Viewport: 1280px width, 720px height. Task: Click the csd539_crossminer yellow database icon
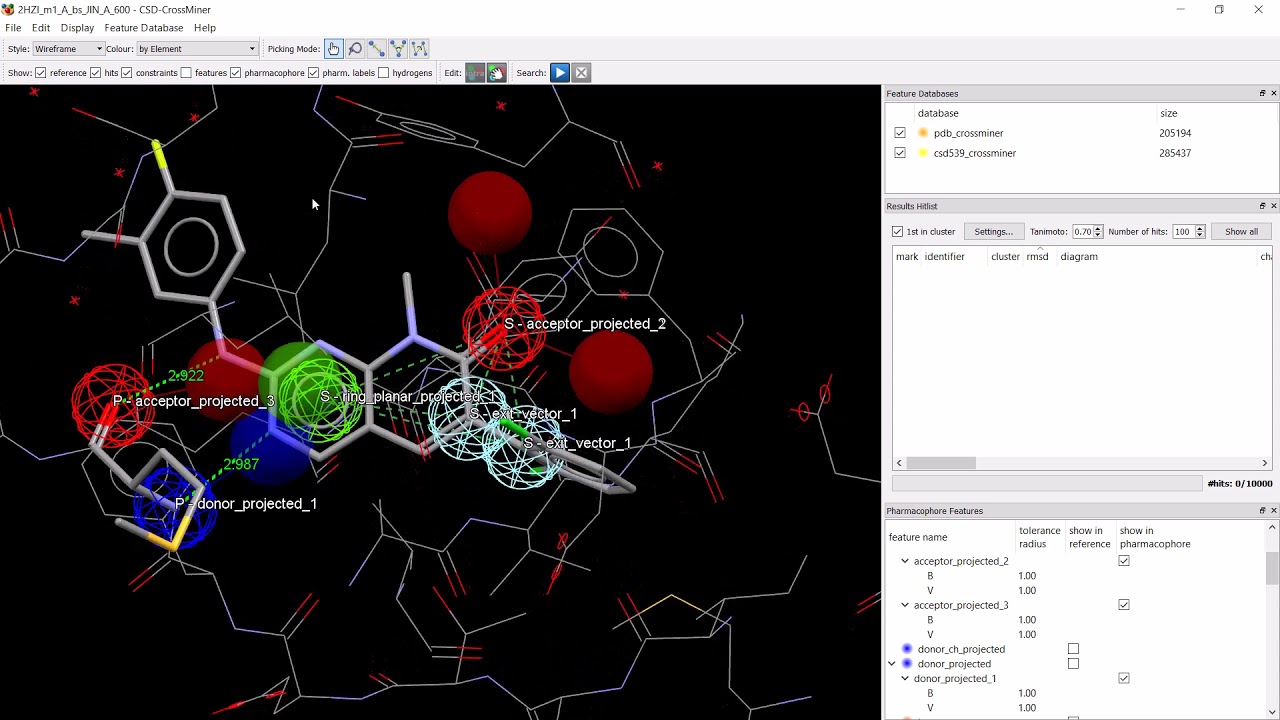click(923, 153)
